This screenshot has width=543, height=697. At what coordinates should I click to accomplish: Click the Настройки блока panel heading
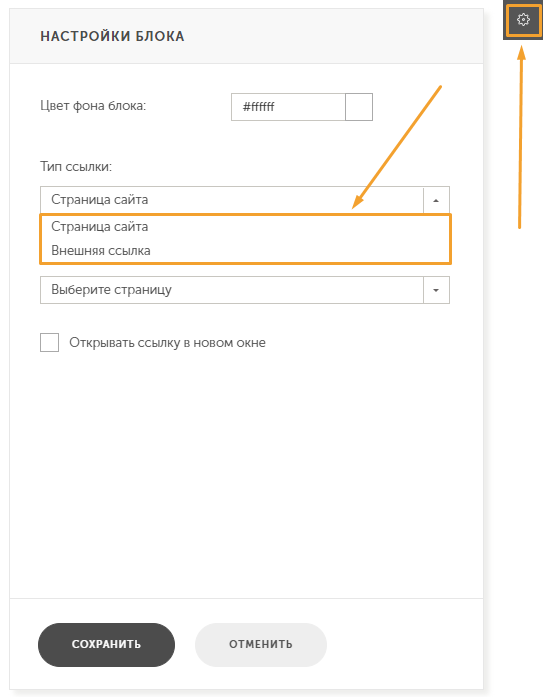pyautogui.click(x=112, y=36)
